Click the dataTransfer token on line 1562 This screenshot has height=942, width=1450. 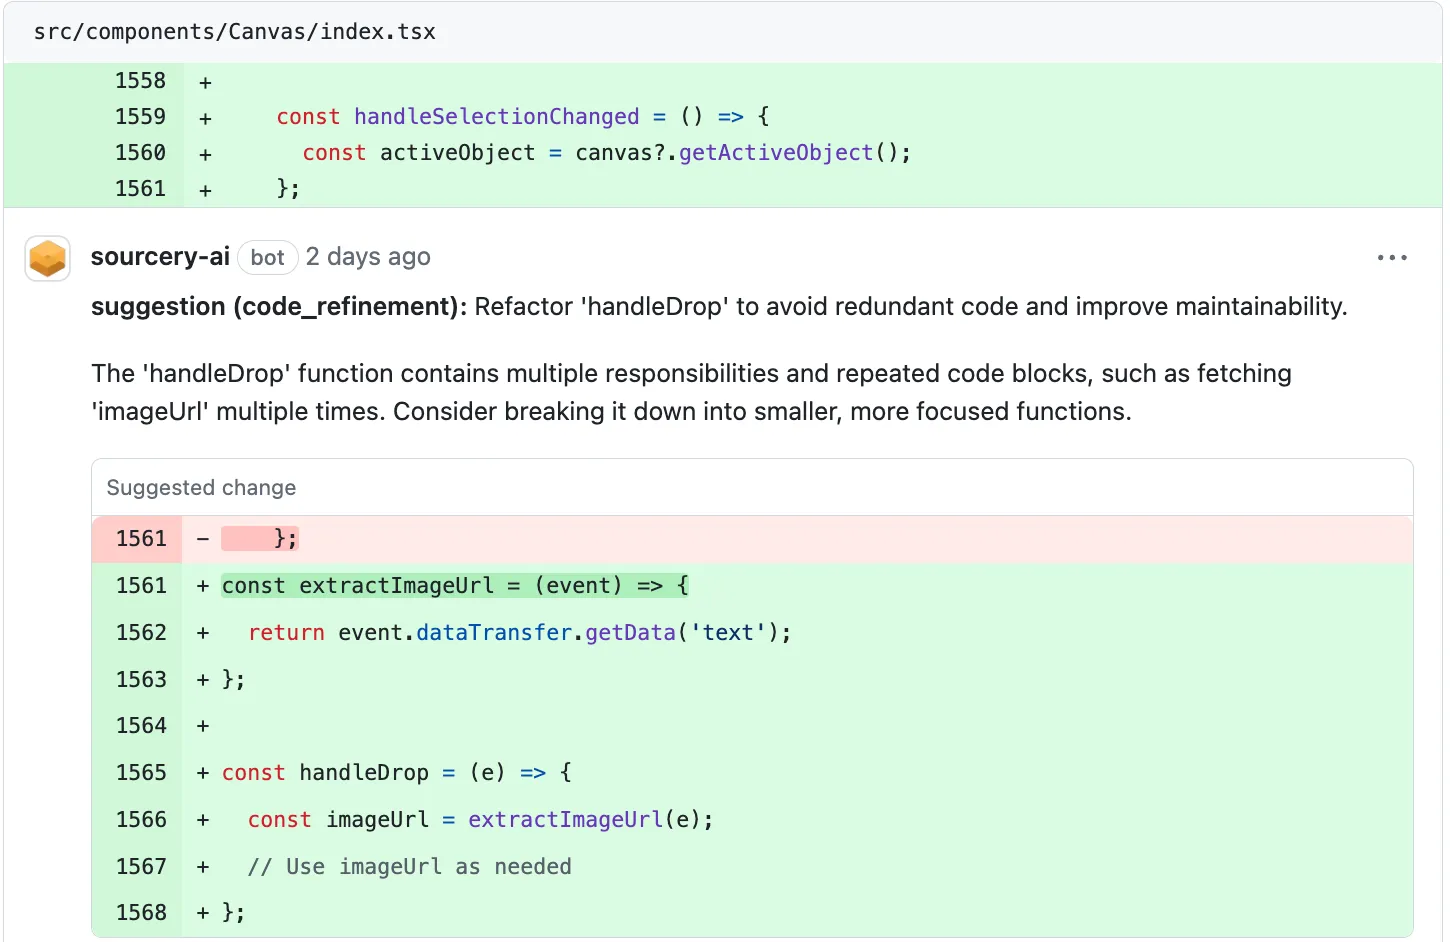coord(493,632)
